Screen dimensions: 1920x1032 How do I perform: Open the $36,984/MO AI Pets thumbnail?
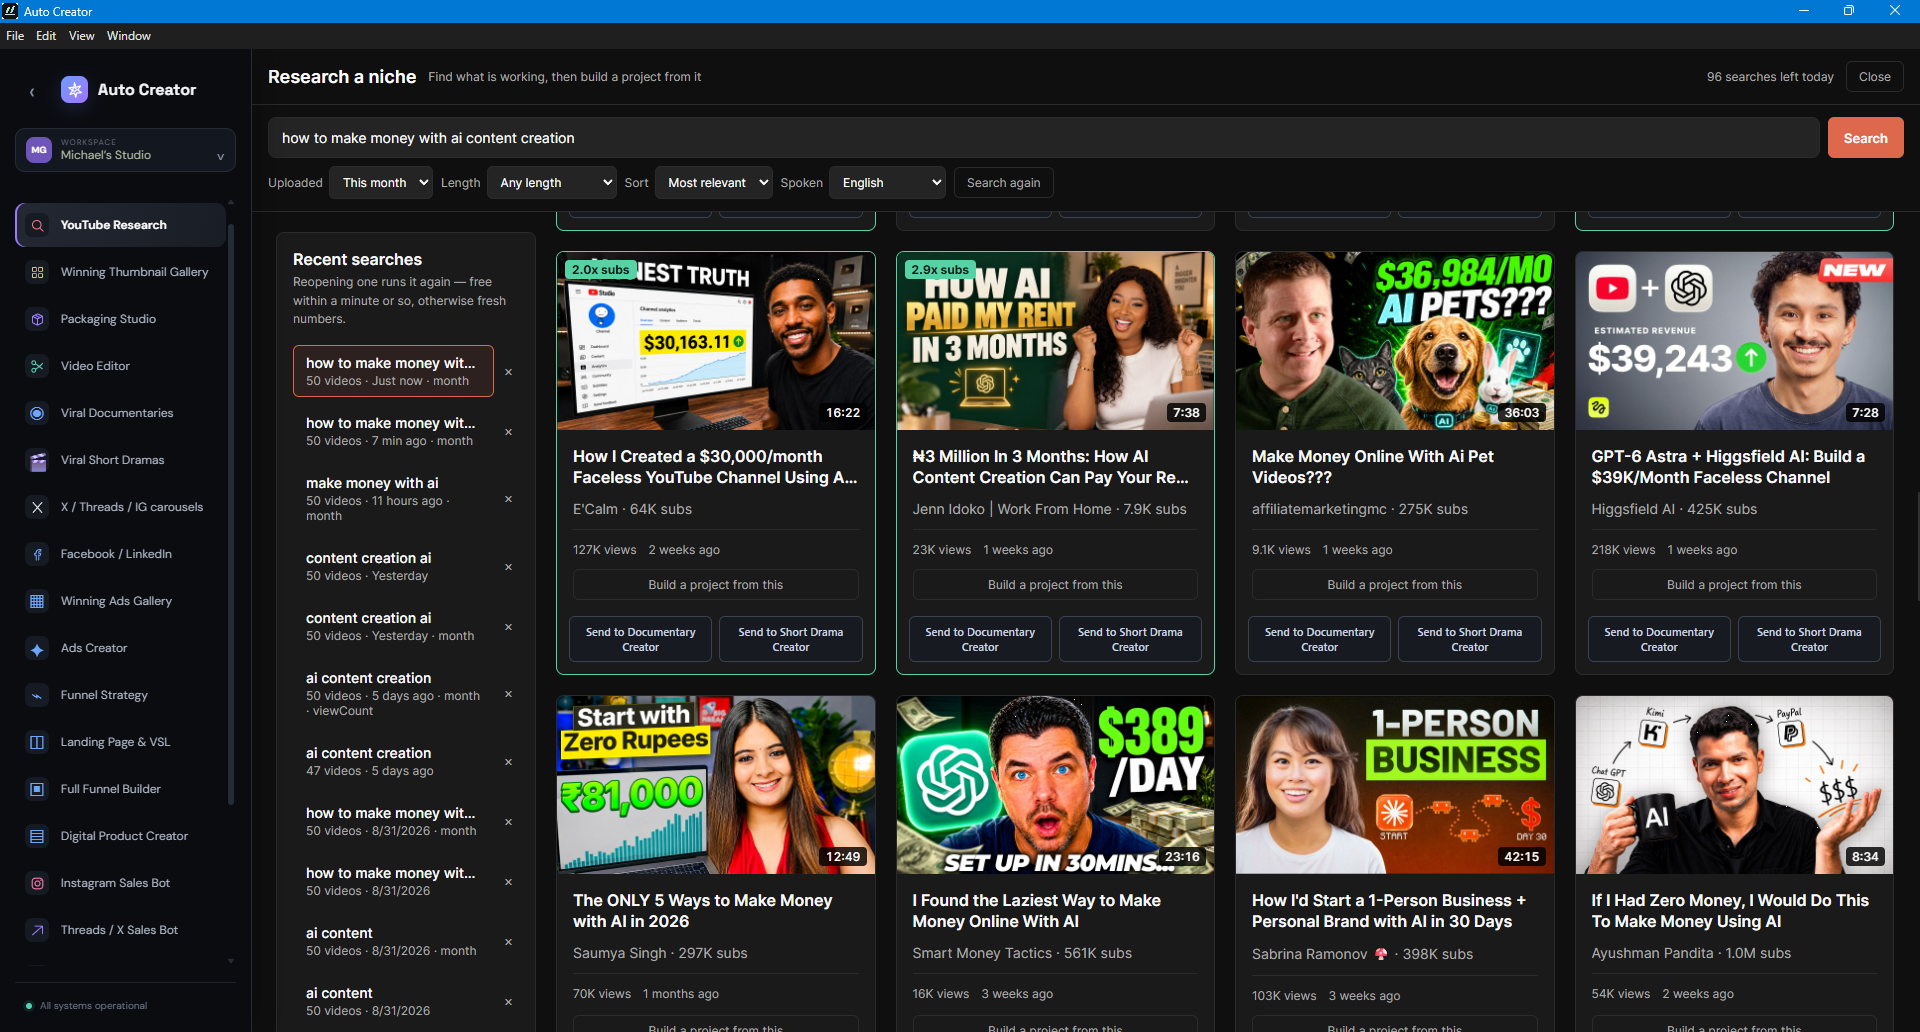(x=1394, y=341)
